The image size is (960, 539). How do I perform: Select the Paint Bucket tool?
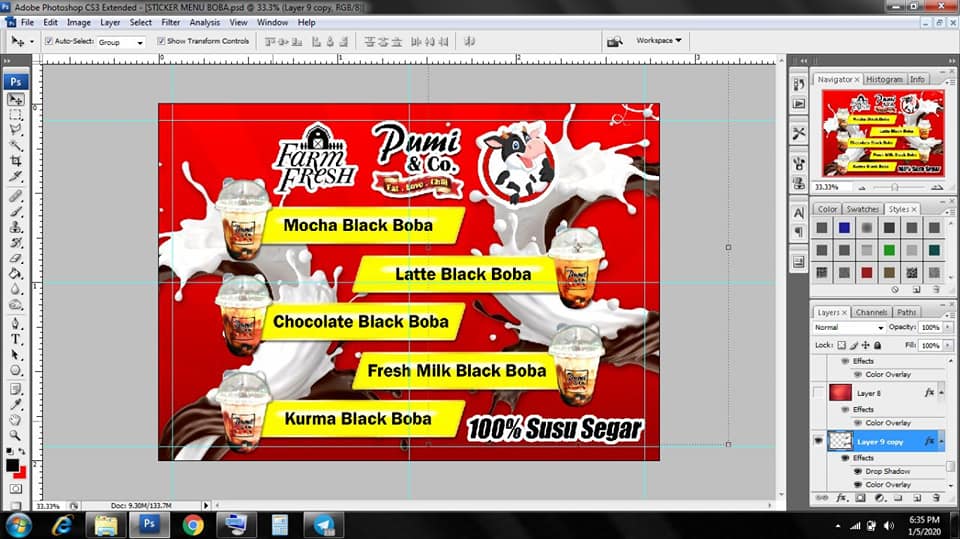point(16,273)
